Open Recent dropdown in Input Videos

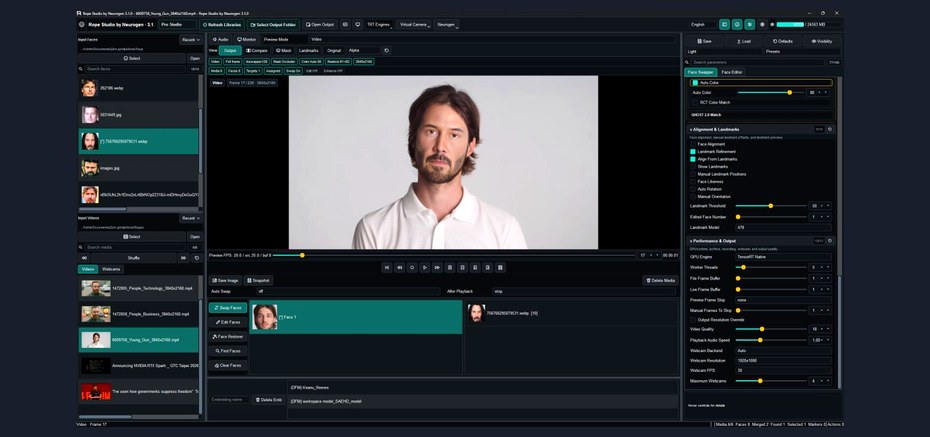(191, 218)
